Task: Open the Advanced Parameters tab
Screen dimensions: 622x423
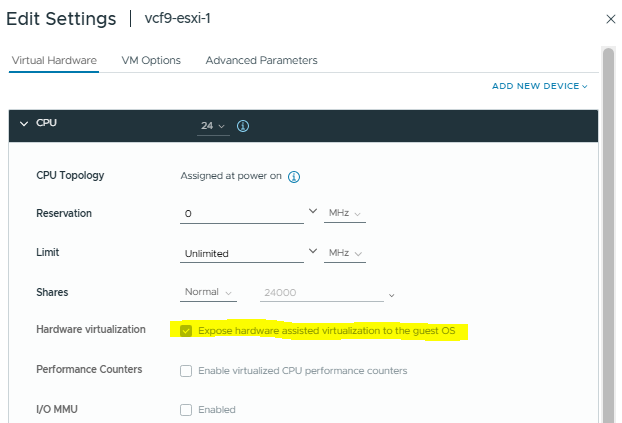Action: pyautogui.click(x=261, y=60)
